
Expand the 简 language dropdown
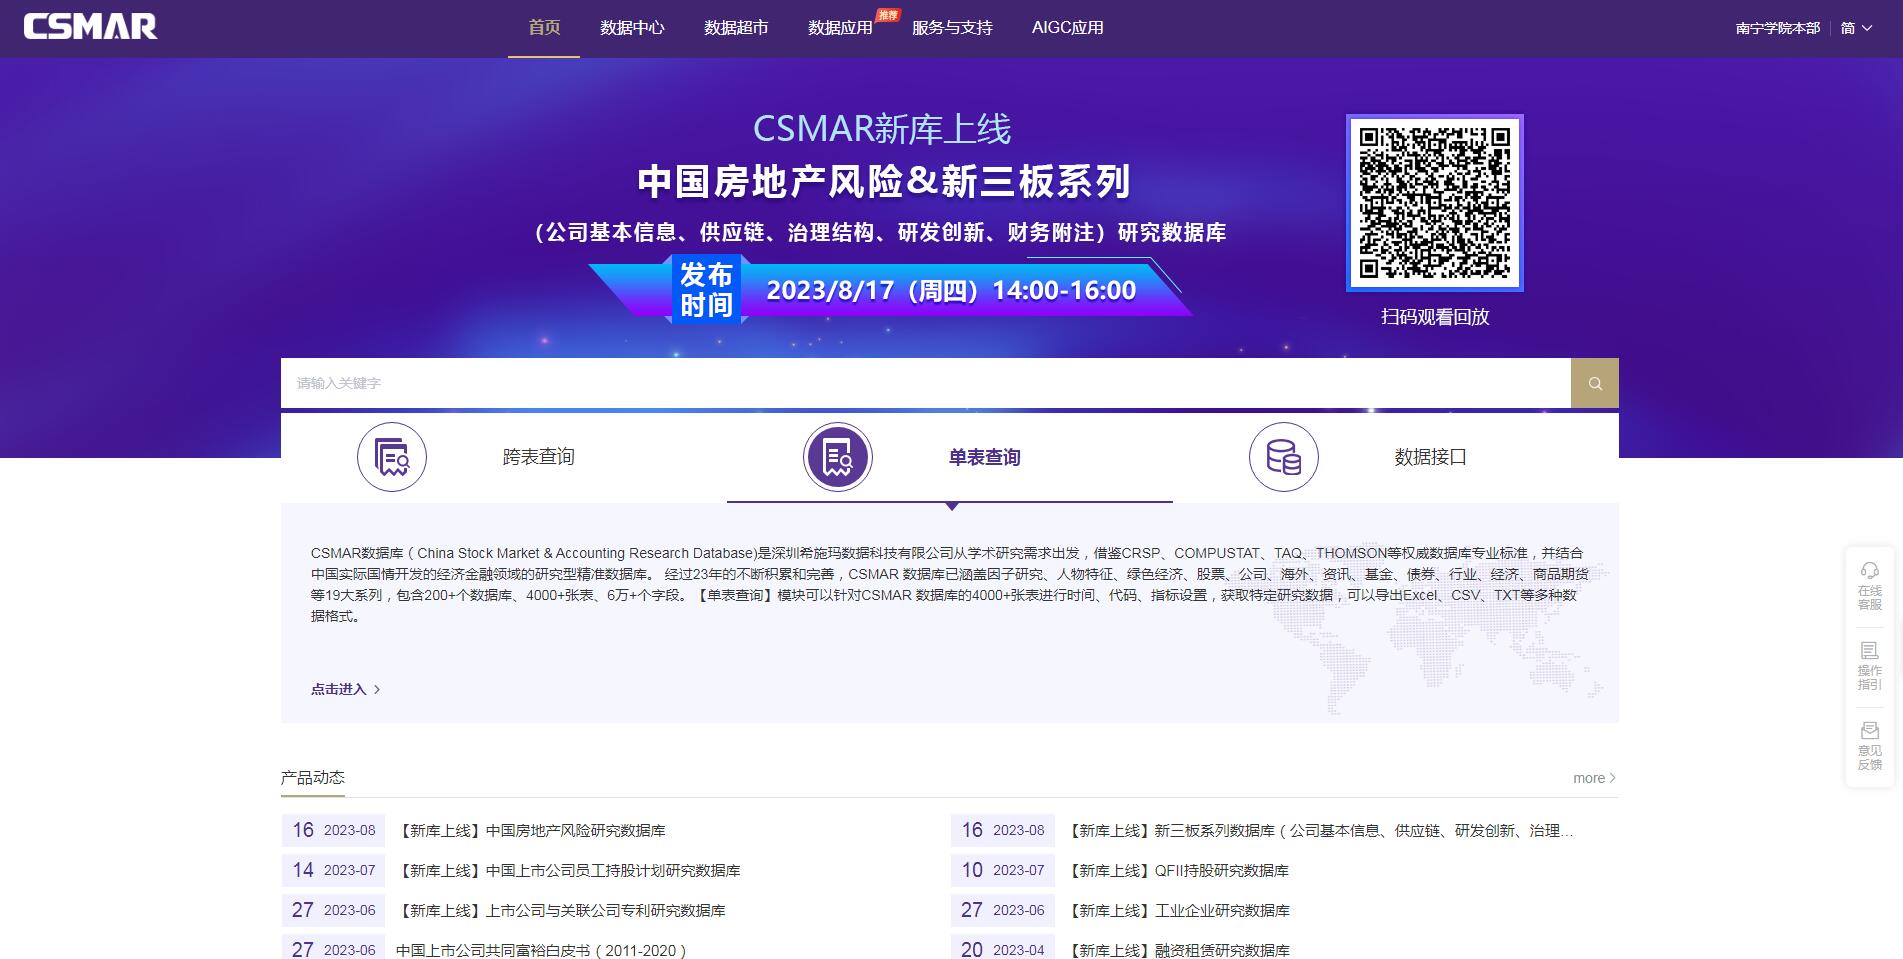click(x=1856, y=28)
